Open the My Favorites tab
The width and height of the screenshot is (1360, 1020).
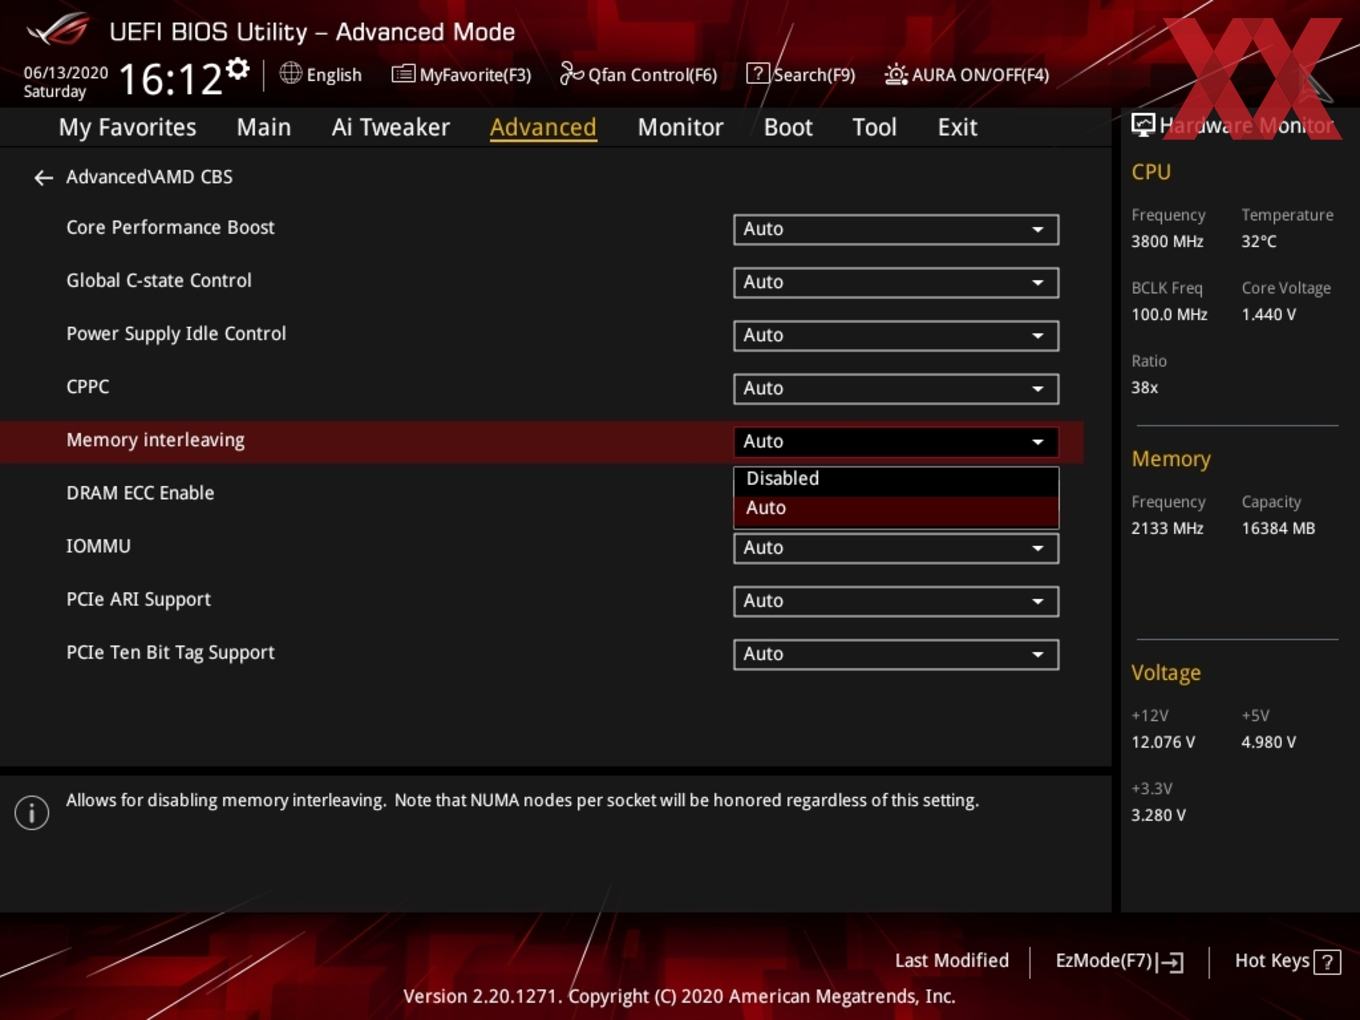pyautogui.click(x=127, y=127)
